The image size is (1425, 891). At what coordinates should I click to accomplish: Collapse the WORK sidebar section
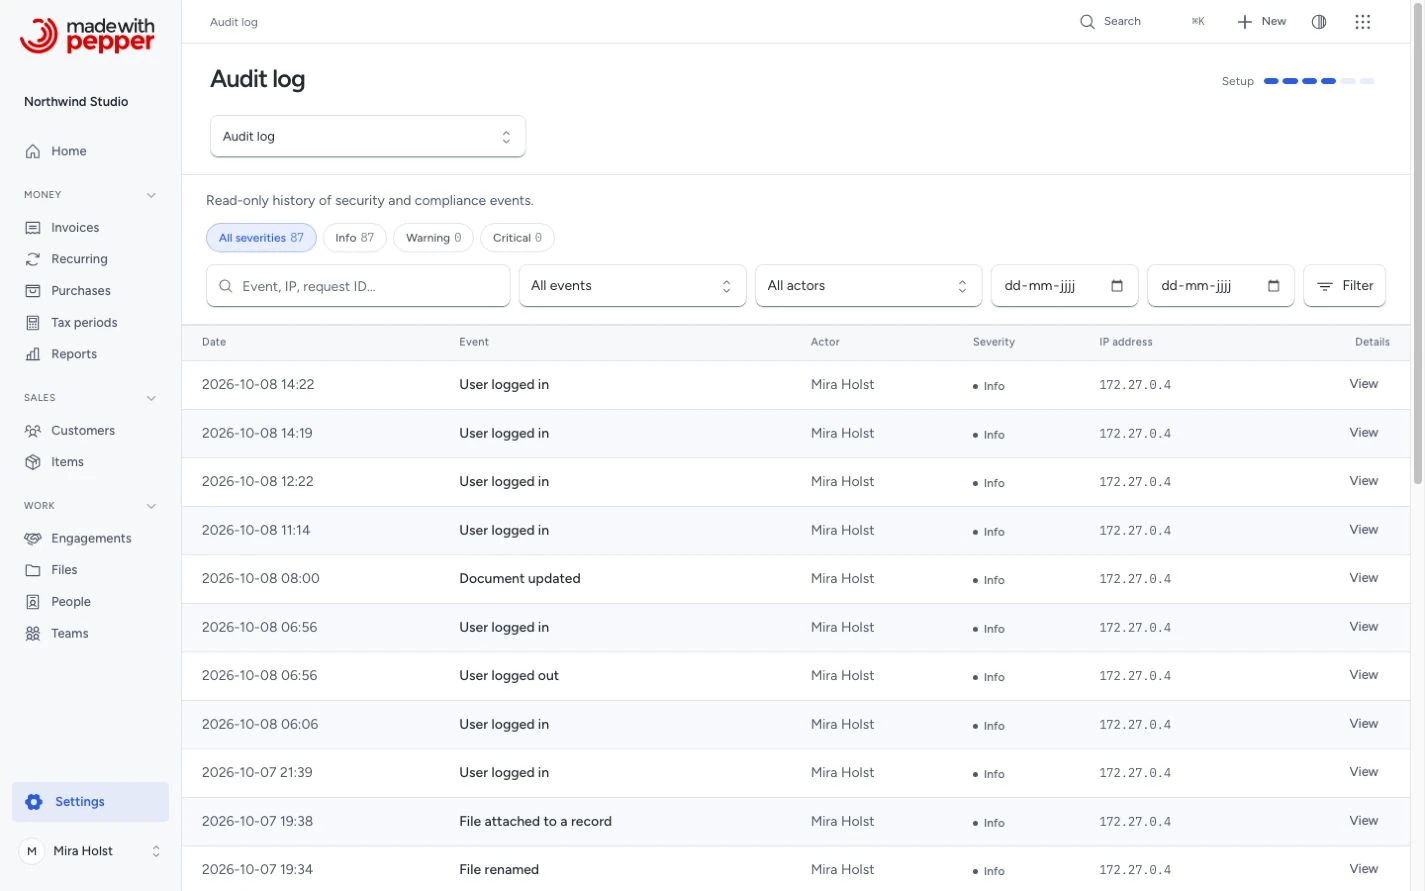[151, 506]
